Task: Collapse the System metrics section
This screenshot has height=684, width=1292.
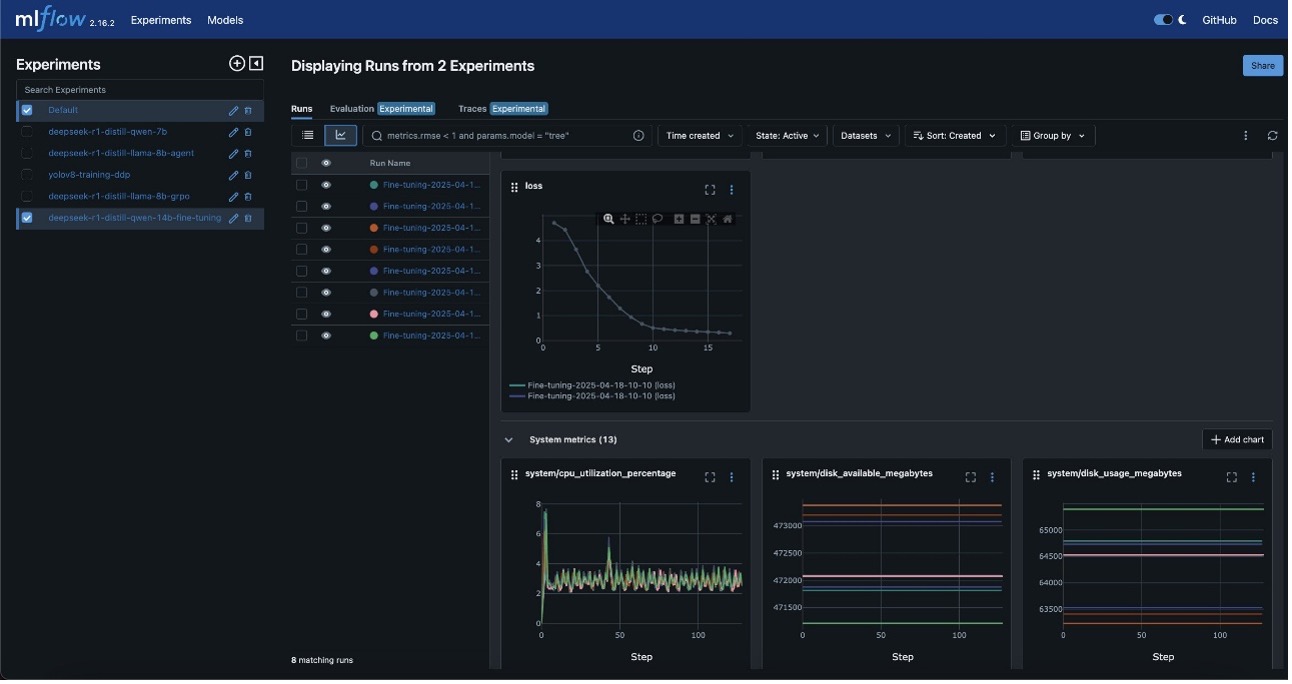Action: tap(509, 440)
